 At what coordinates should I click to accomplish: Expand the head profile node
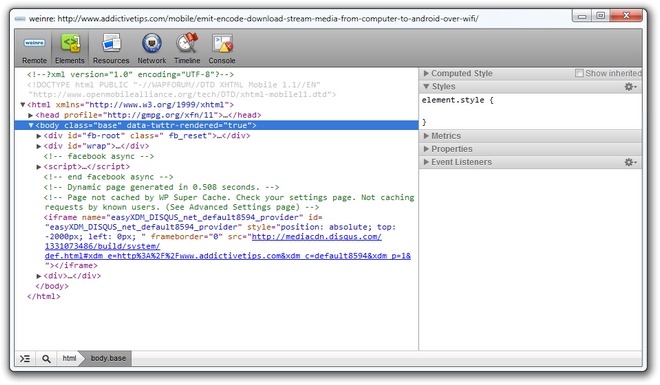(x=31, y=115)
